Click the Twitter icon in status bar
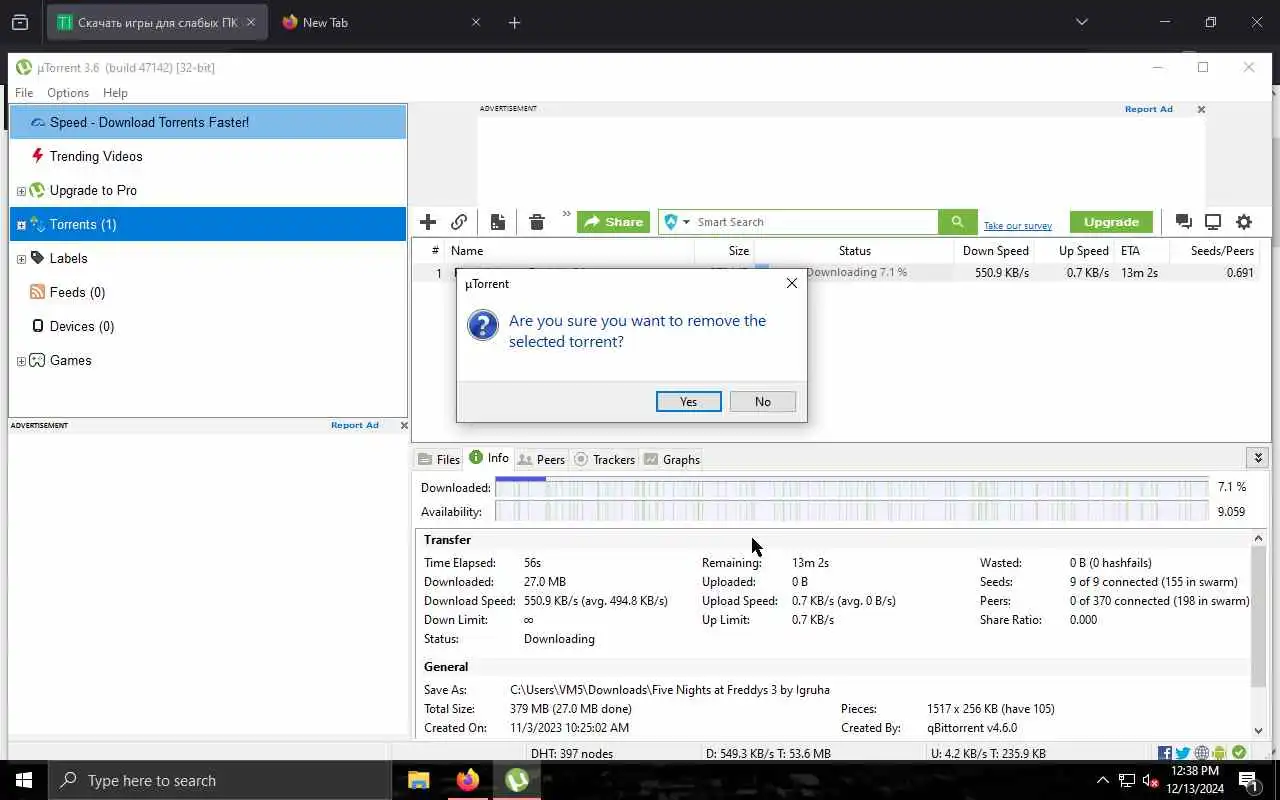Image resolution: width=1280 pixels, height=800 pixels. click(x=1183, y=753)
